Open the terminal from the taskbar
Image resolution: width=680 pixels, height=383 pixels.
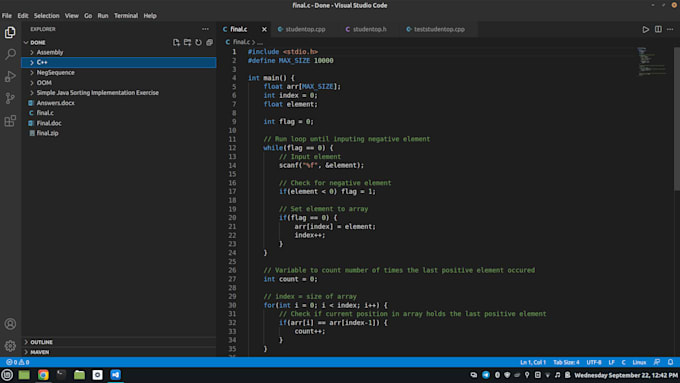(x=61, y=375)
